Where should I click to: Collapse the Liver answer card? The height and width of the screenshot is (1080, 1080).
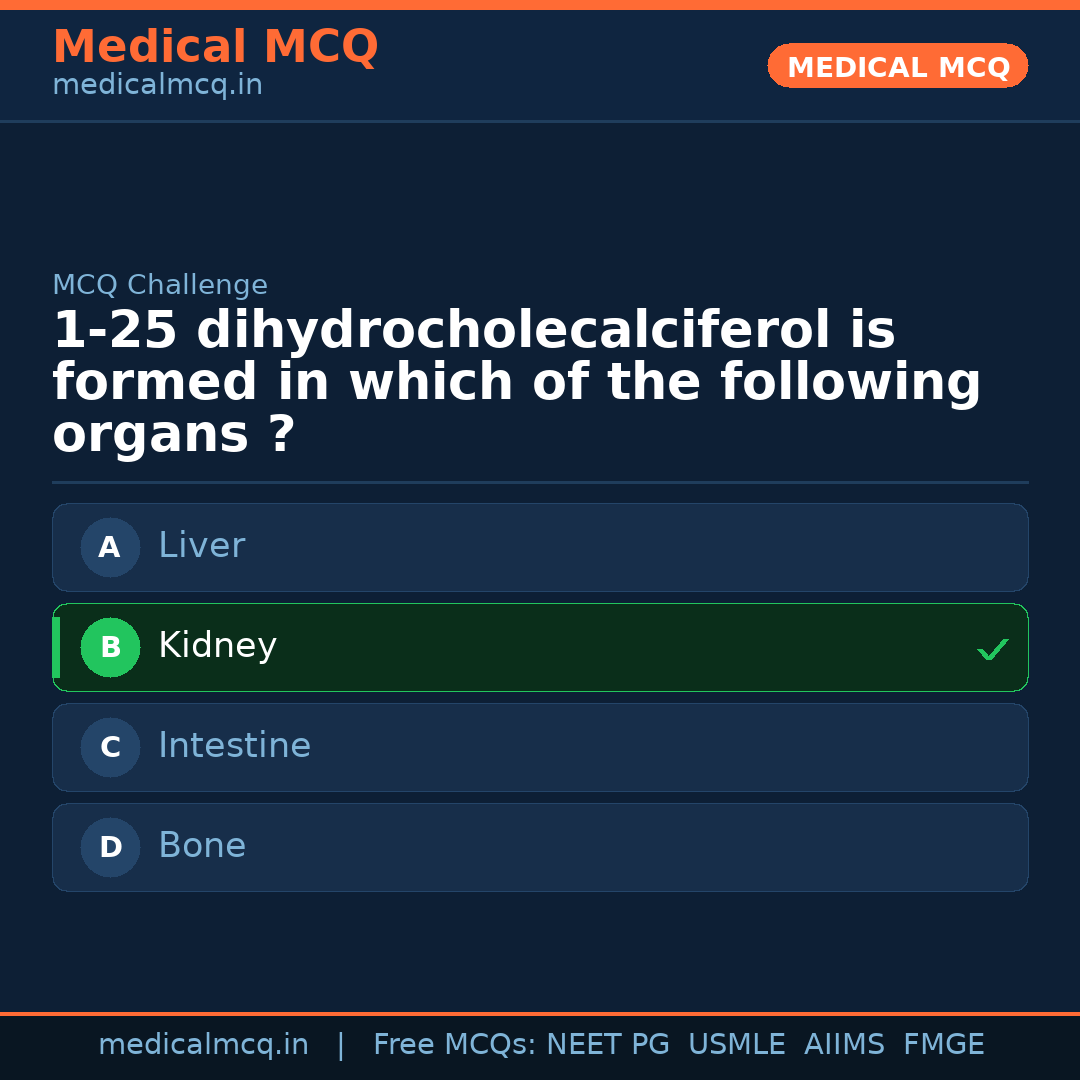coord(540,547)
